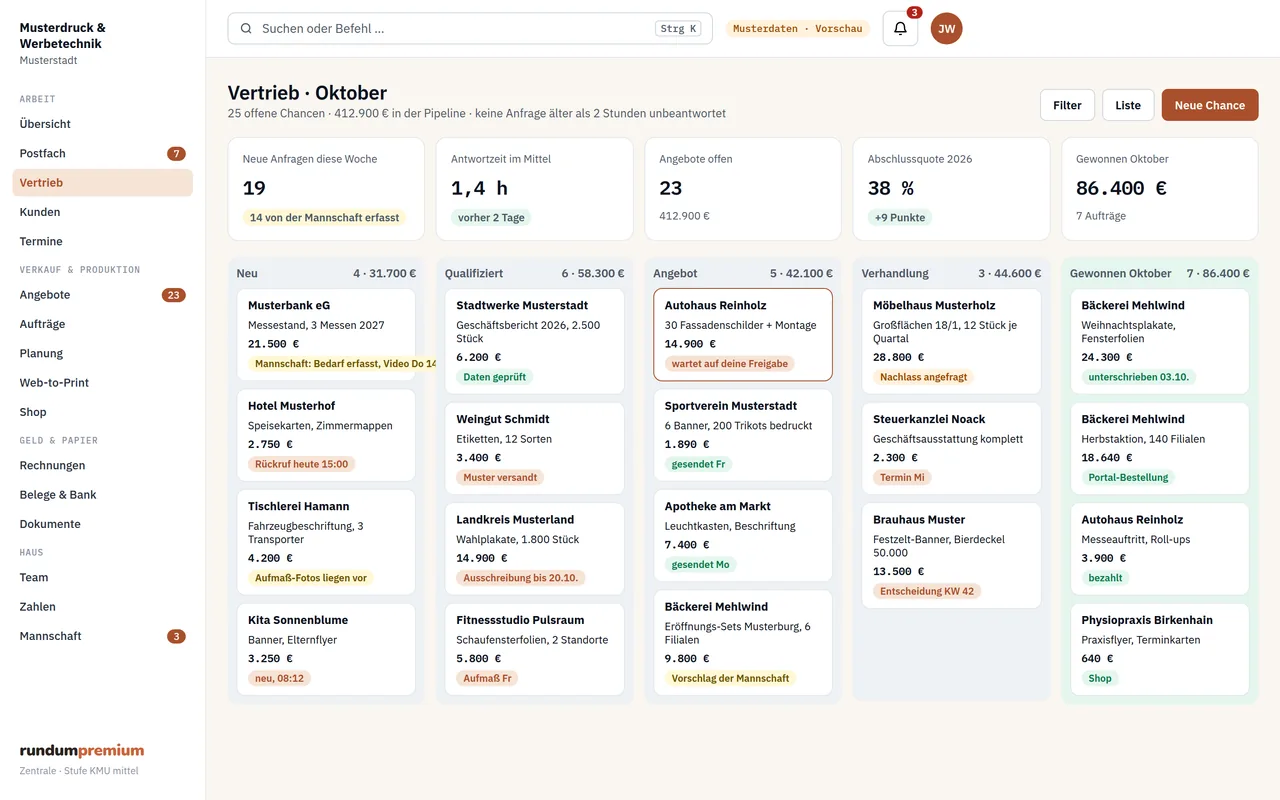Click the "Rückruf heute 15:00" tag

(x=302, y=464)
